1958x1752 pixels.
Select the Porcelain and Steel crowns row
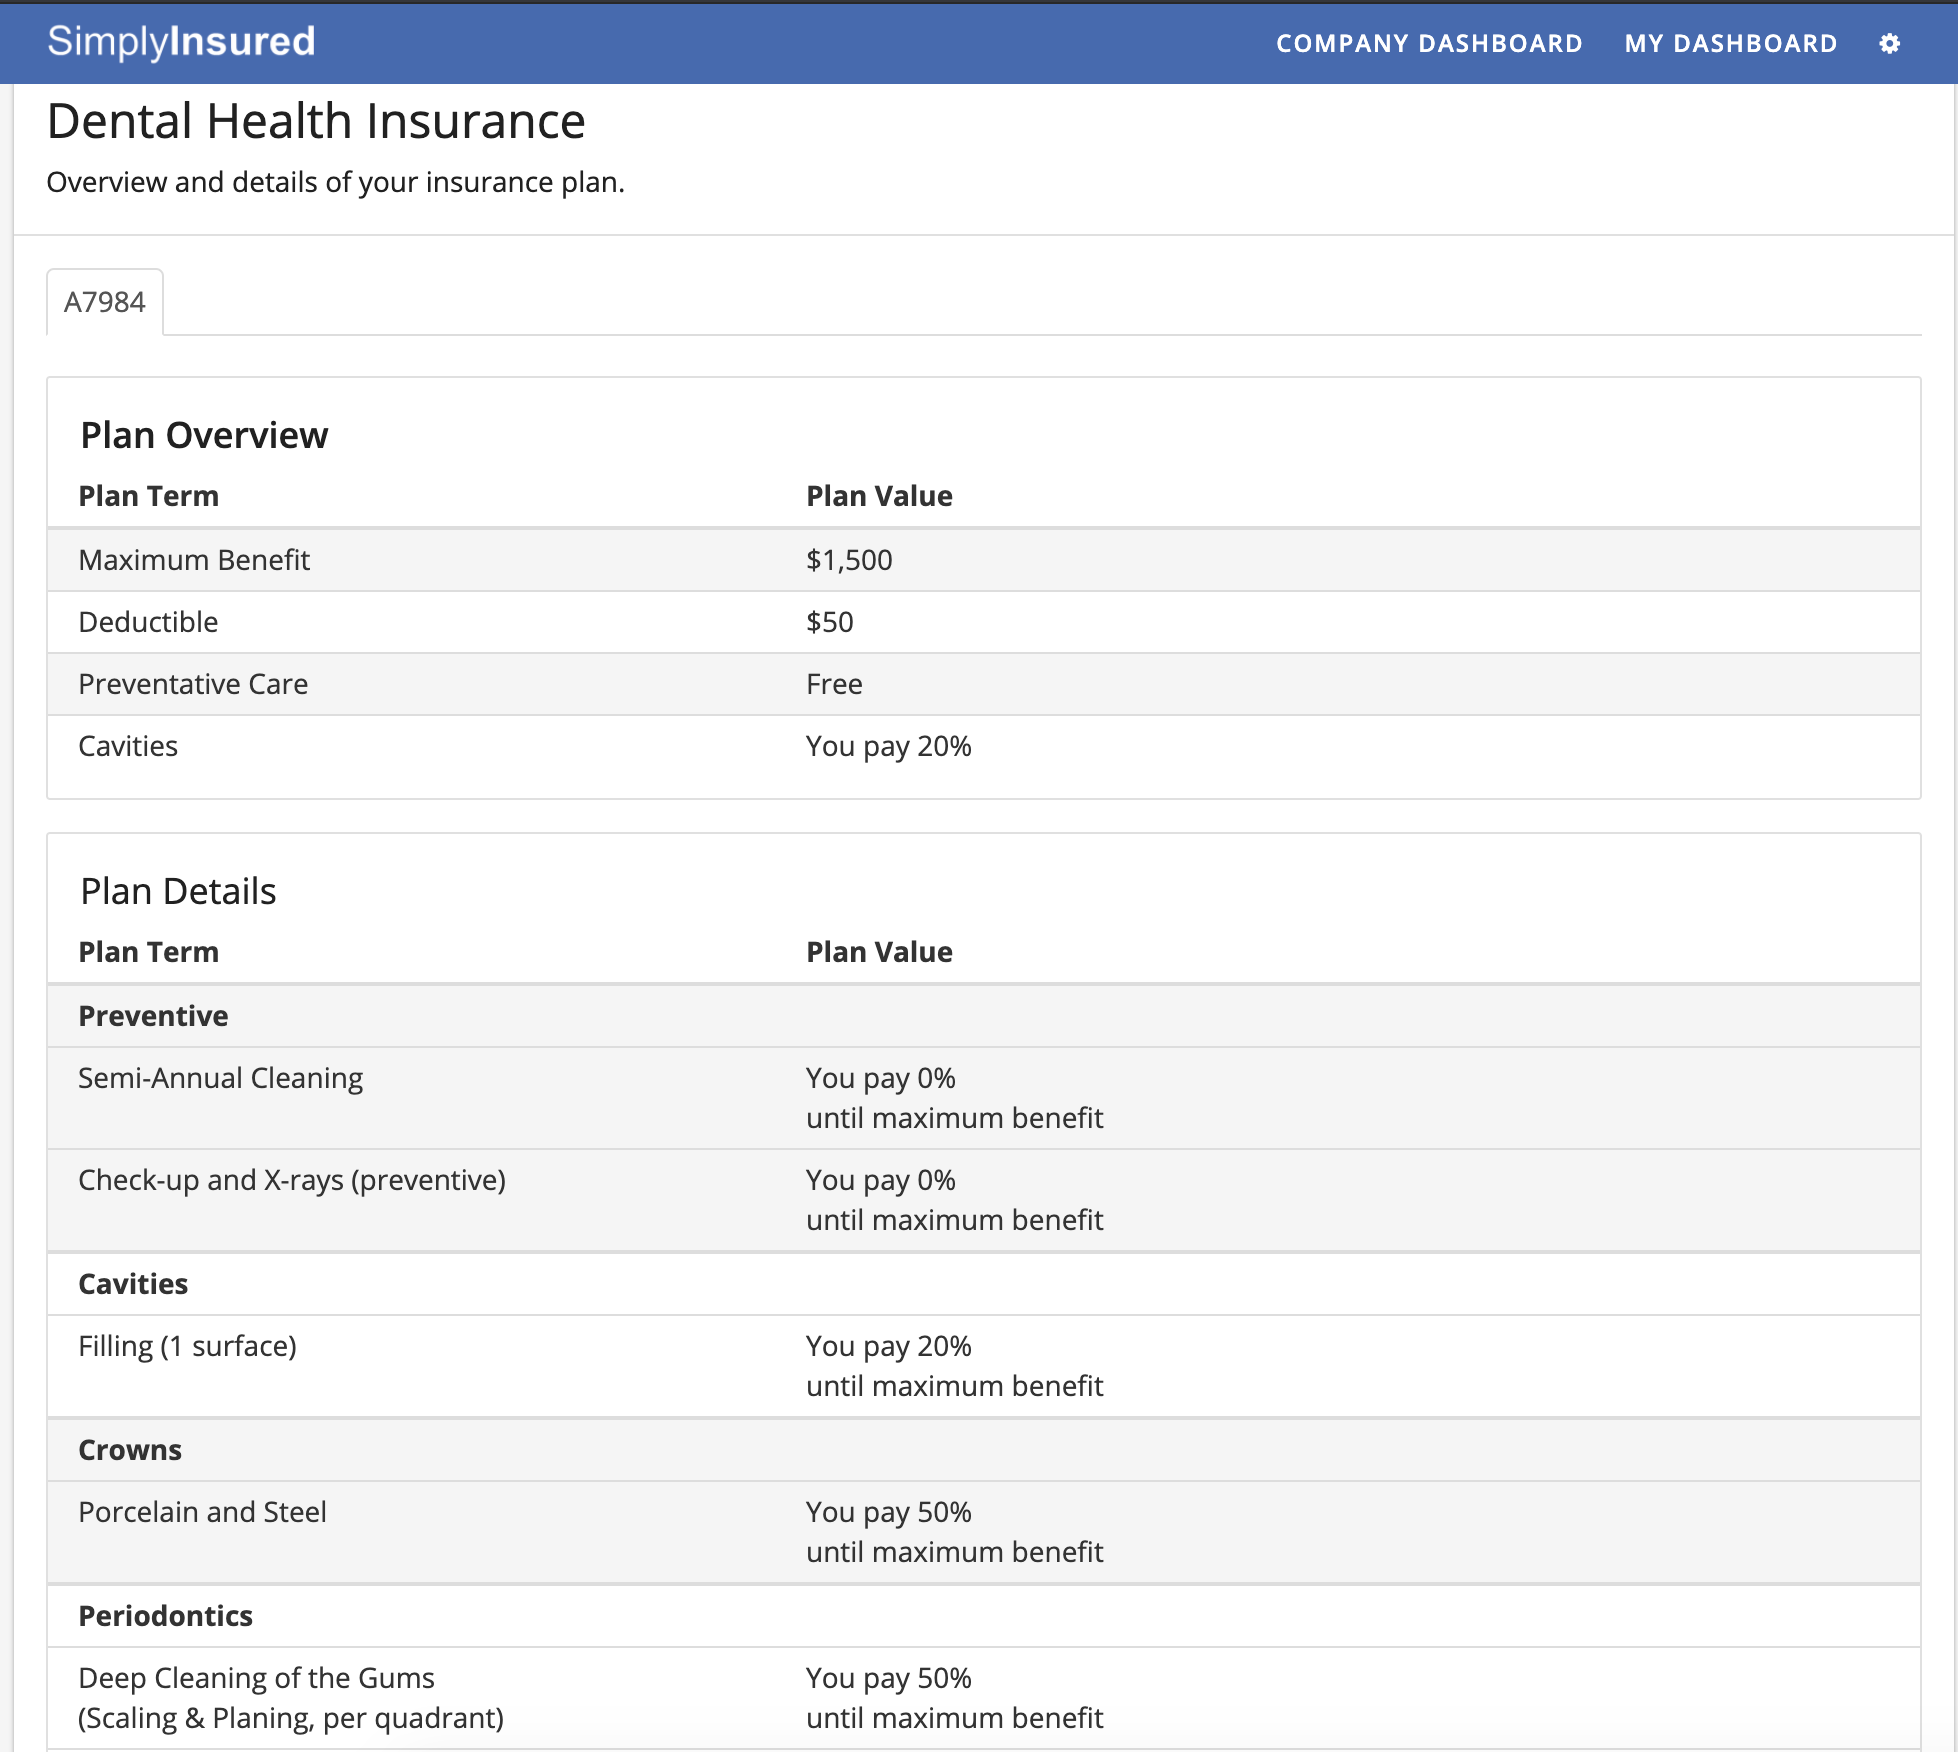(x=202, y=1512)
